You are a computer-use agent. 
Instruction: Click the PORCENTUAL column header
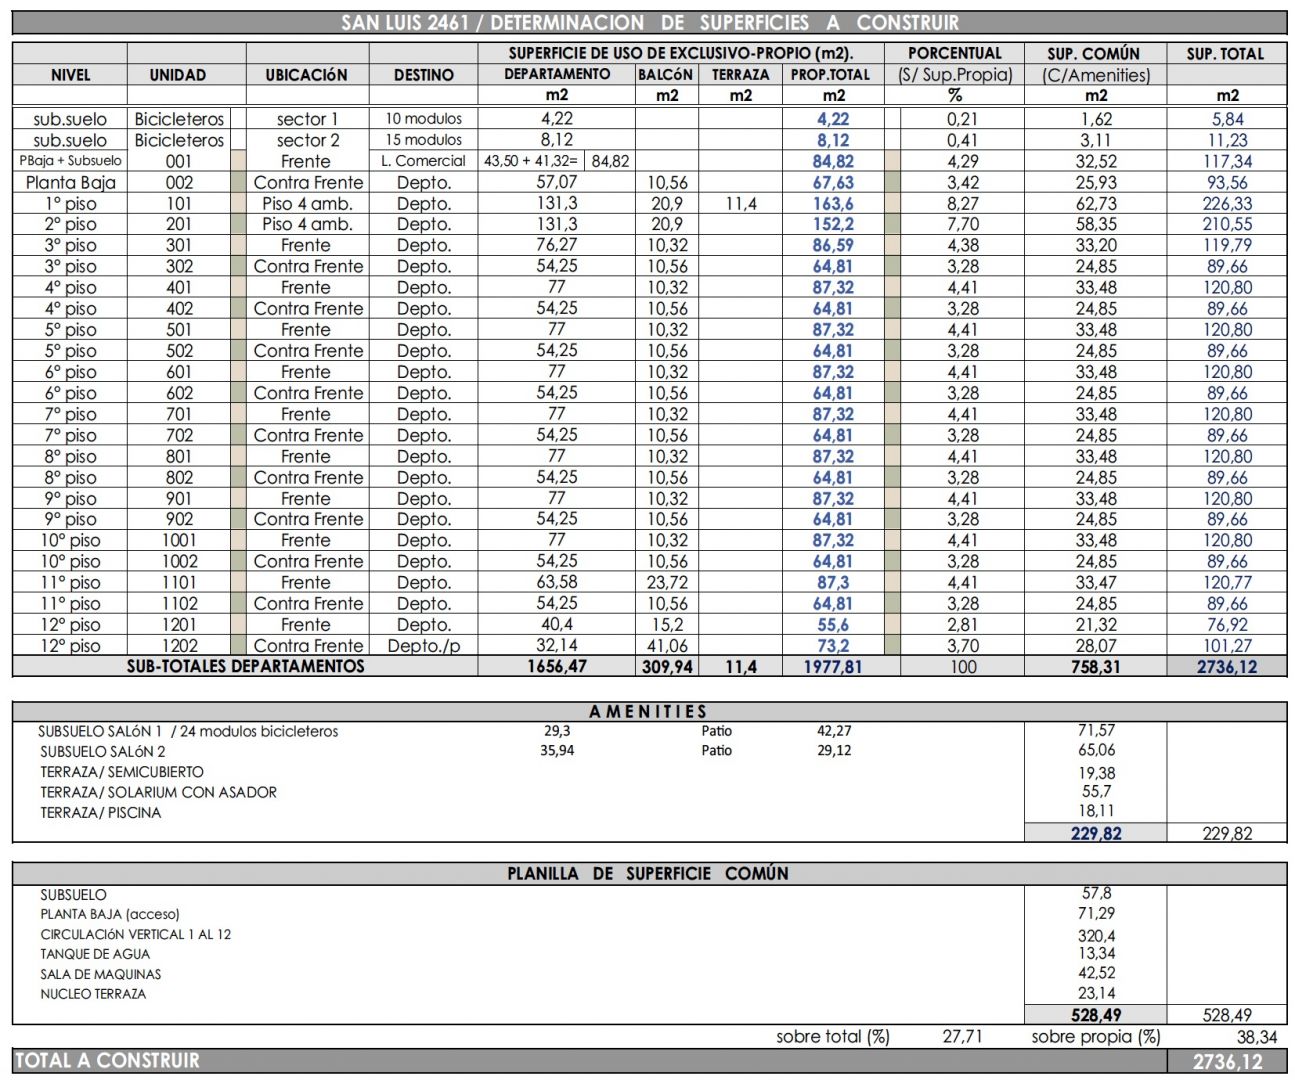[954, 53]
